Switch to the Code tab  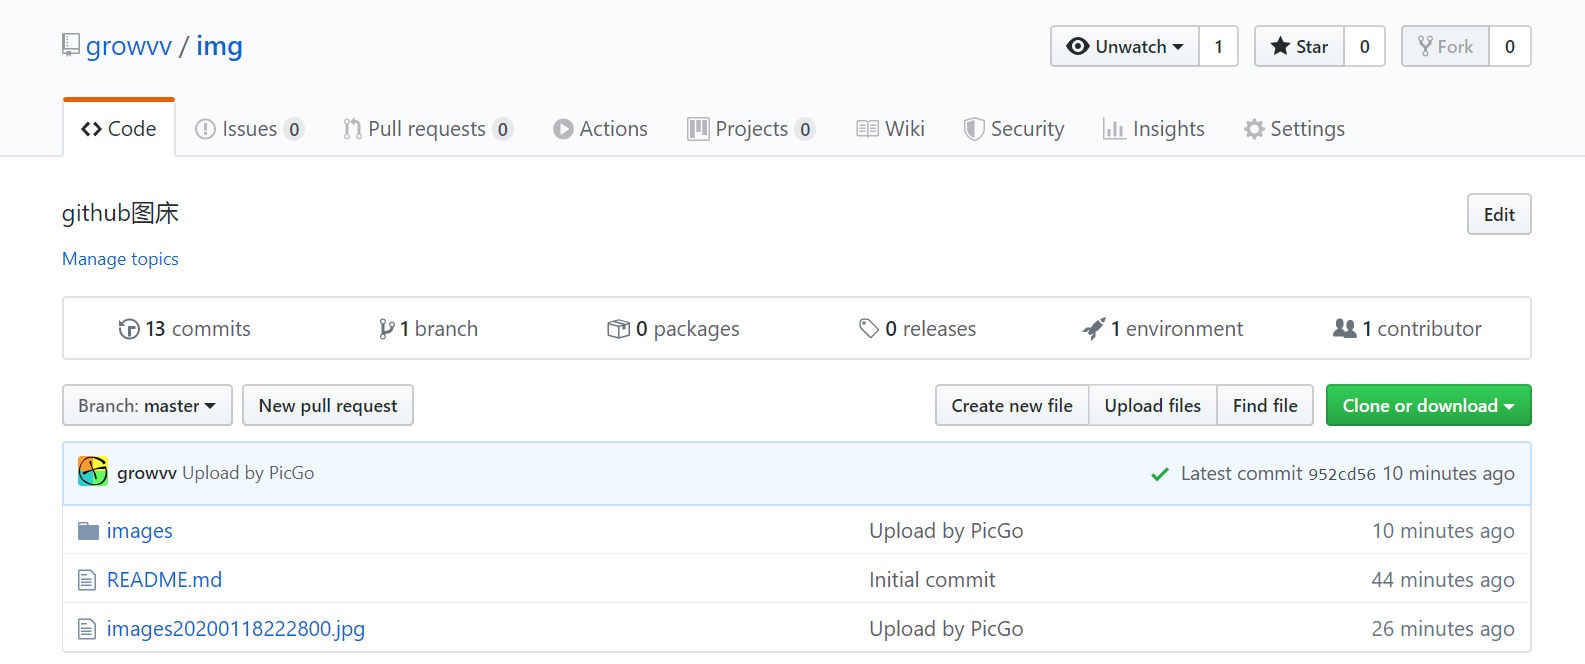click(x=119, y=129)
